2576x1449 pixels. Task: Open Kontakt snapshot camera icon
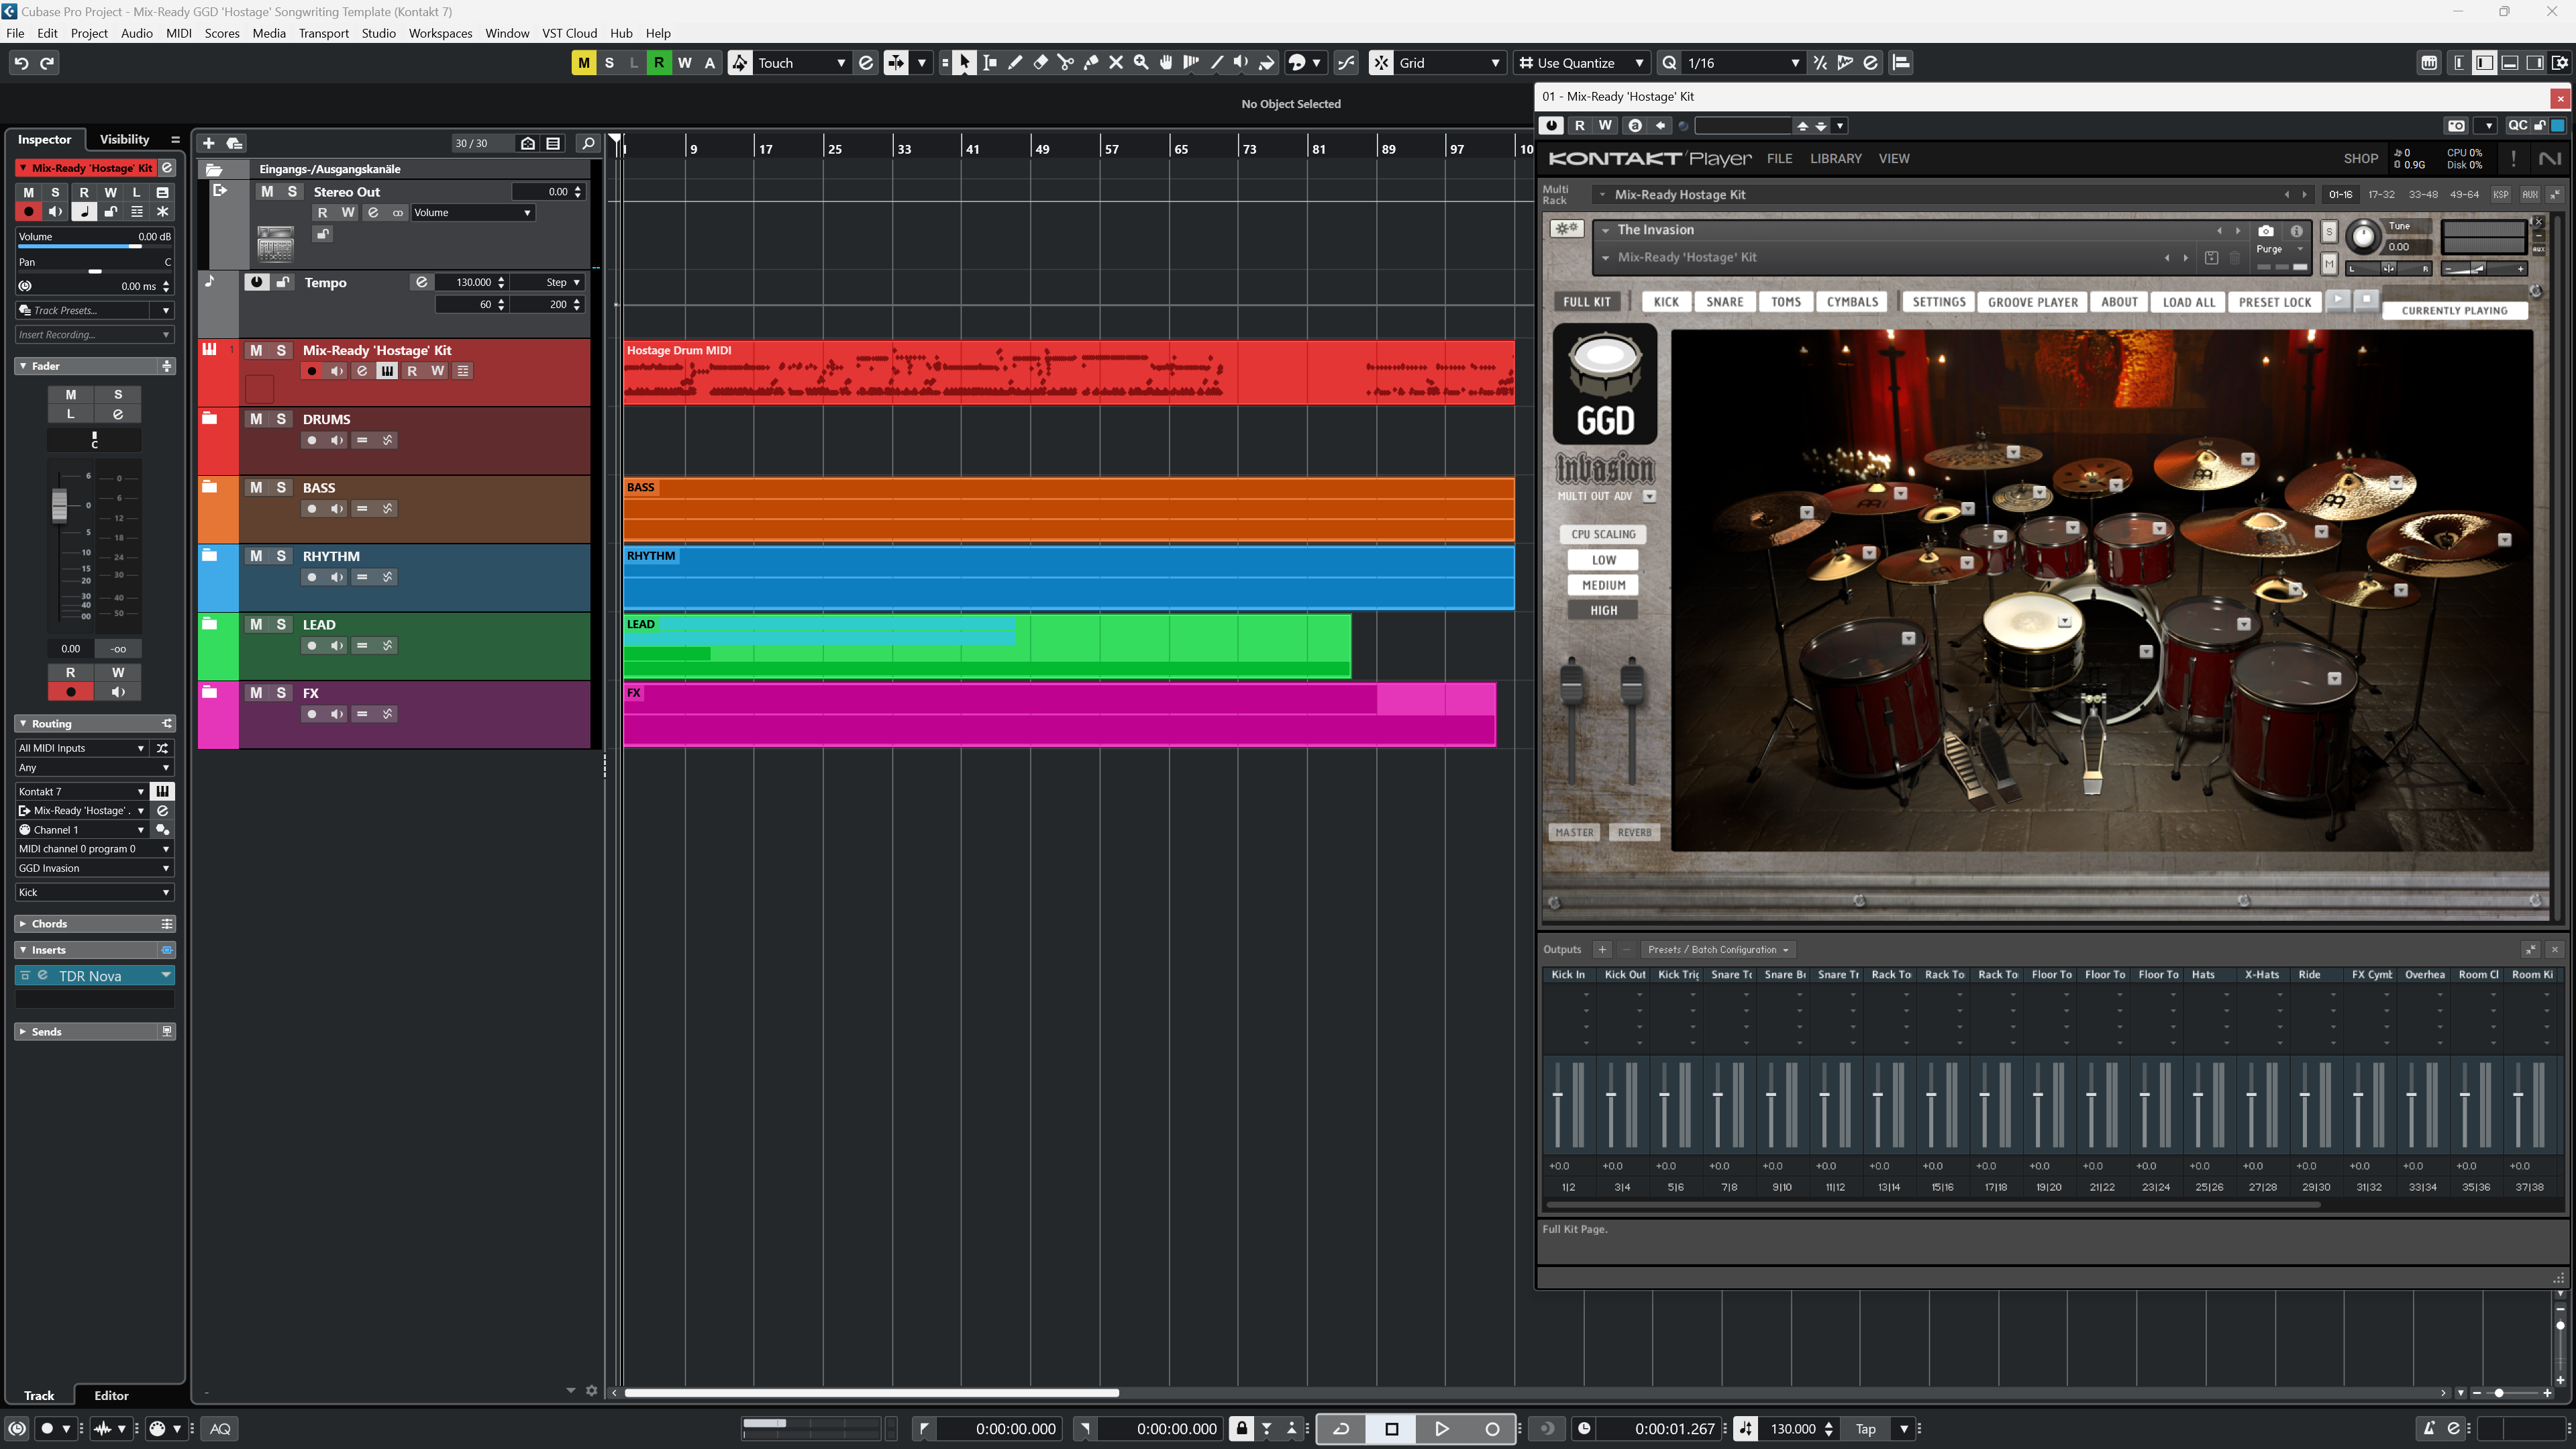(2265, 230)
